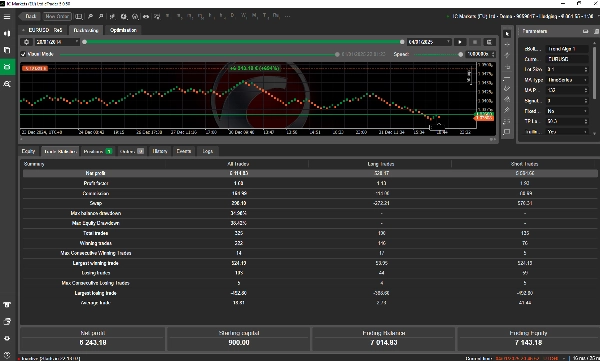This screenshot has width=600, height=361.
Task: Select the crosshair tool in drawing toolbar
Action: click(x=507, y=44)
